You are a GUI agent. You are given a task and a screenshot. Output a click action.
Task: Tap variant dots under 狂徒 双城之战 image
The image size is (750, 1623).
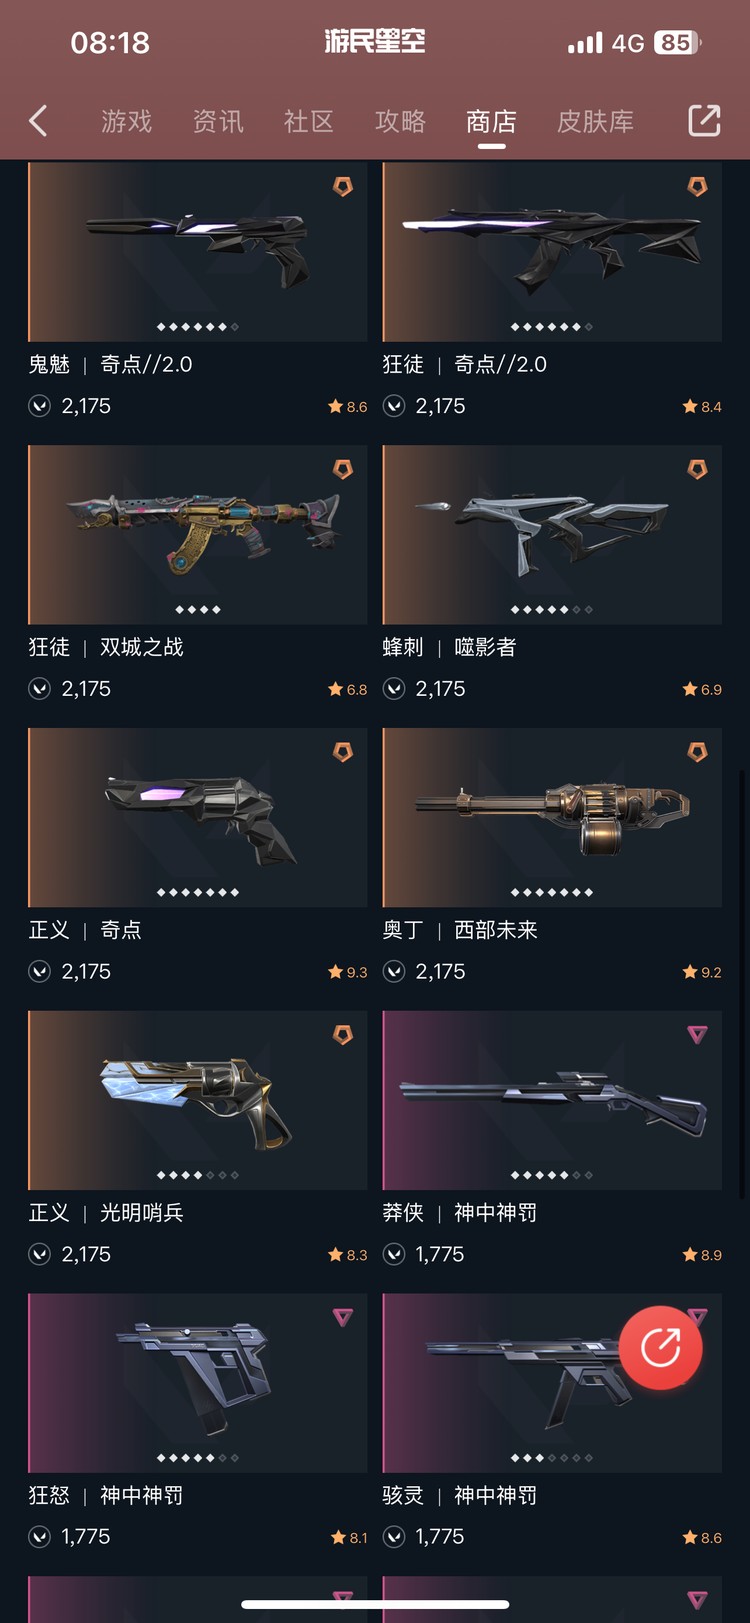tap(198, 609)
